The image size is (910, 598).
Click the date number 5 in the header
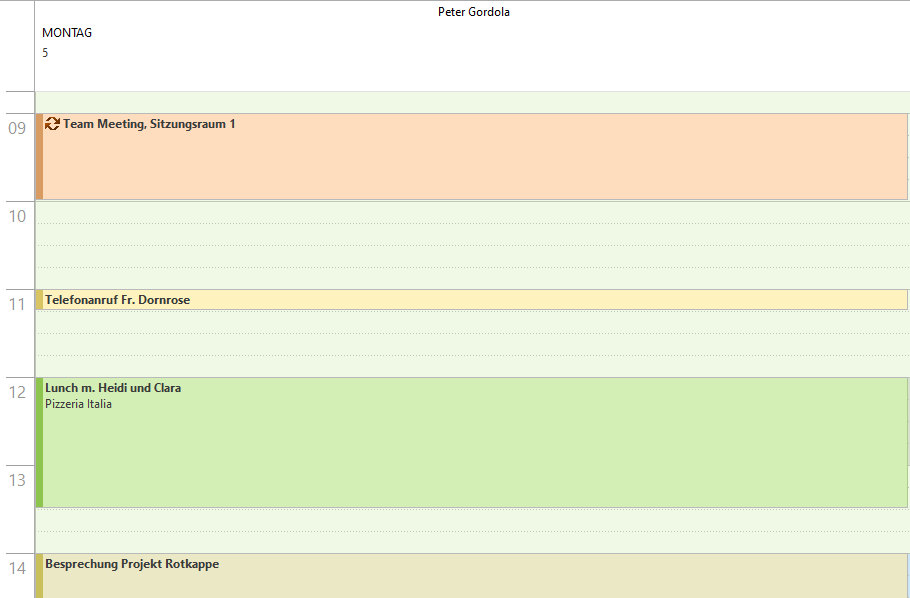pos(44,53)
